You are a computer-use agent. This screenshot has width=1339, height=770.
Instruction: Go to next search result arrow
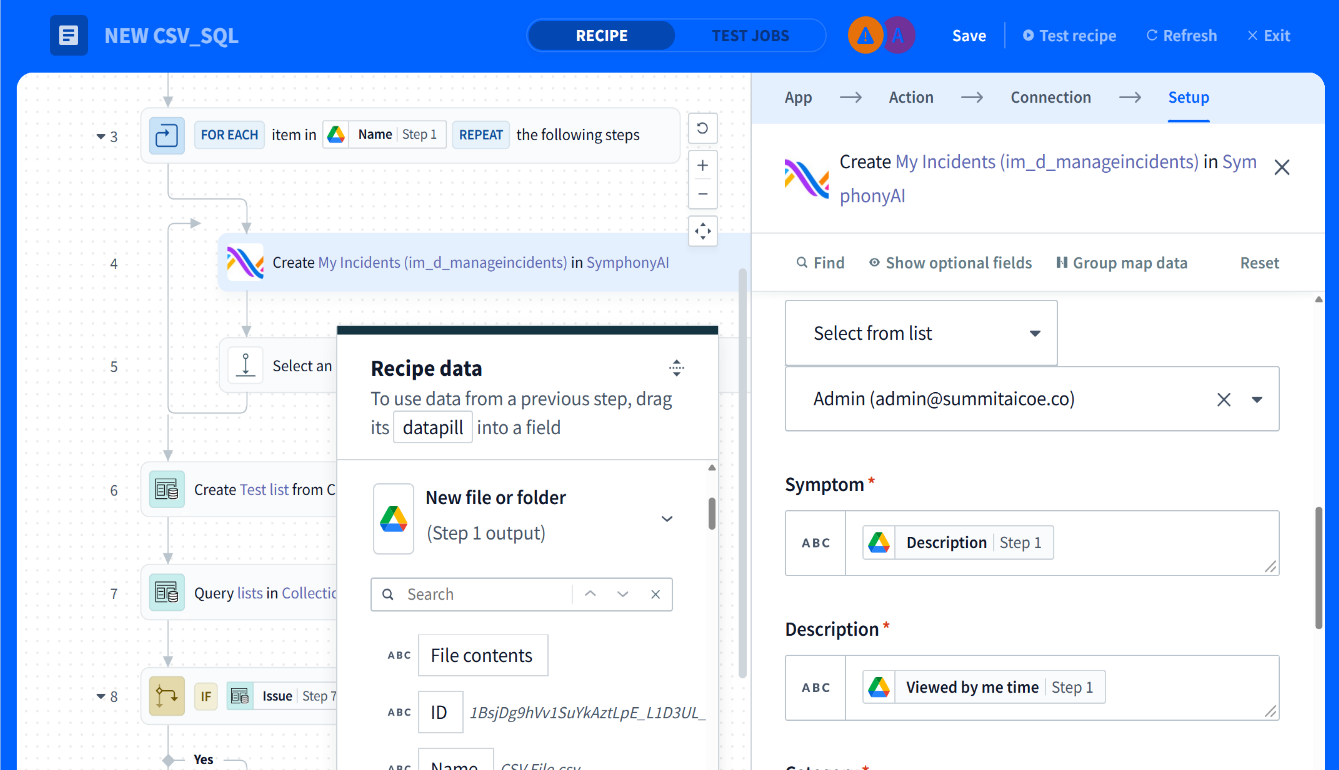click(623, 594)
